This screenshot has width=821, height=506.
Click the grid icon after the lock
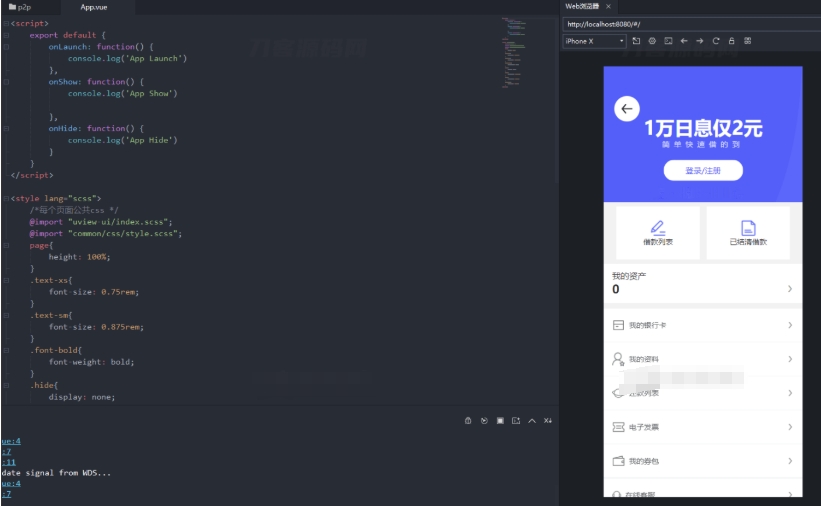(748, 41)
